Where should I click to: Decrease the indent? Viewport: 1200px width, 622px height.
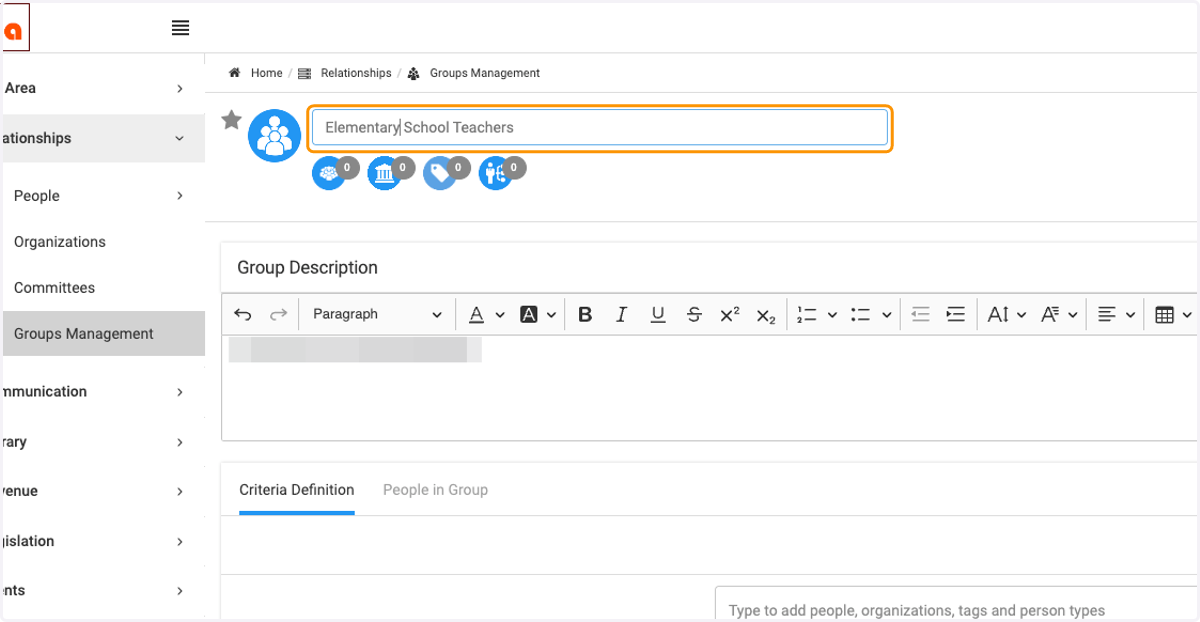pos(920,314)
